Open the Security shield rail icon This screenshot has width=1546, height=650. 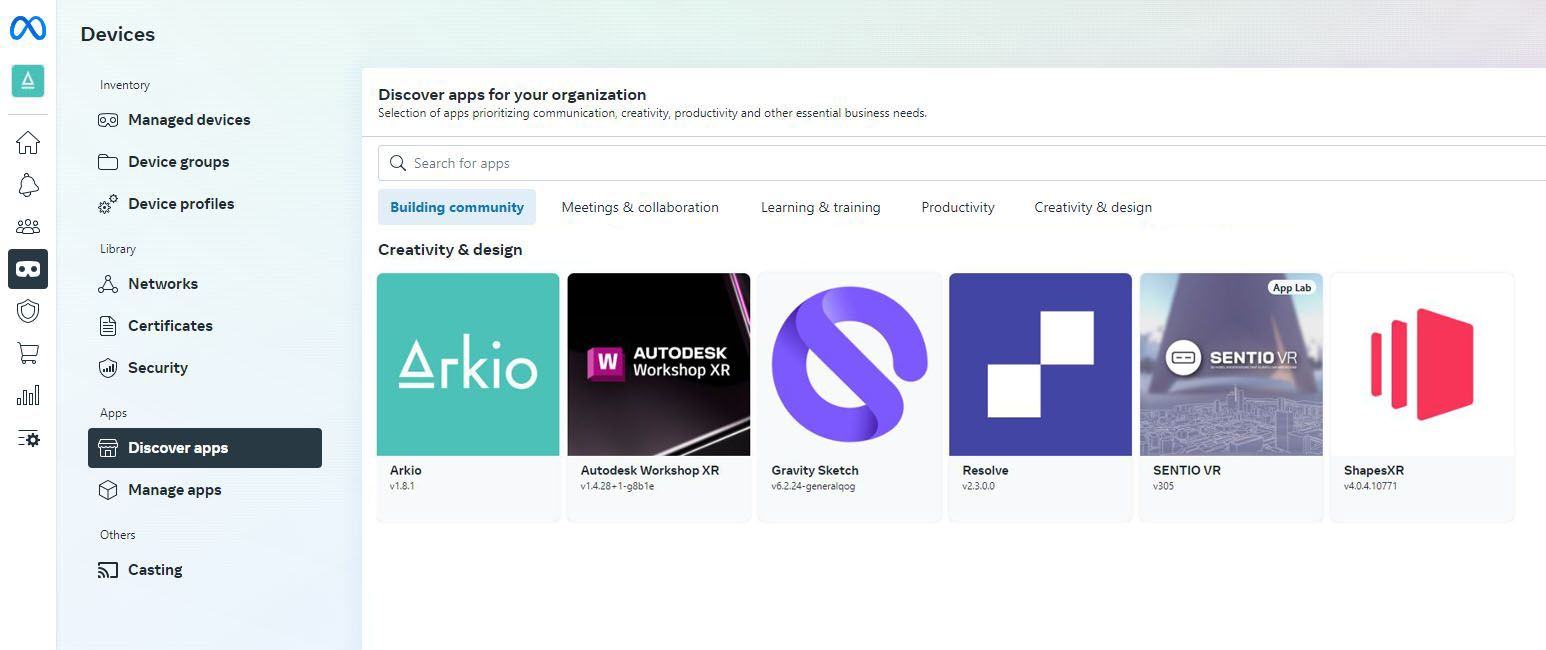click(28, 311)
